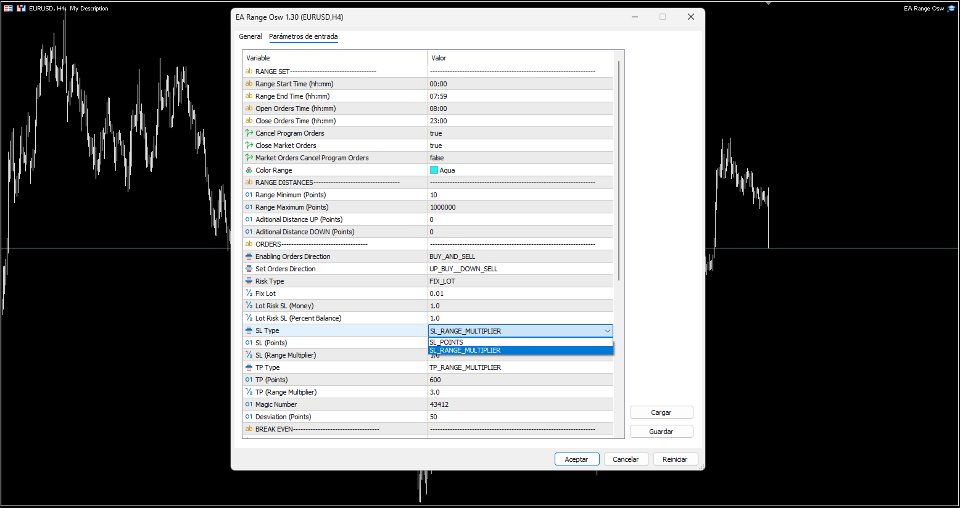Click the Risk Type enum icon
Image resolution: width=960 pixels, height=508 pixels.
pos(249,281)
